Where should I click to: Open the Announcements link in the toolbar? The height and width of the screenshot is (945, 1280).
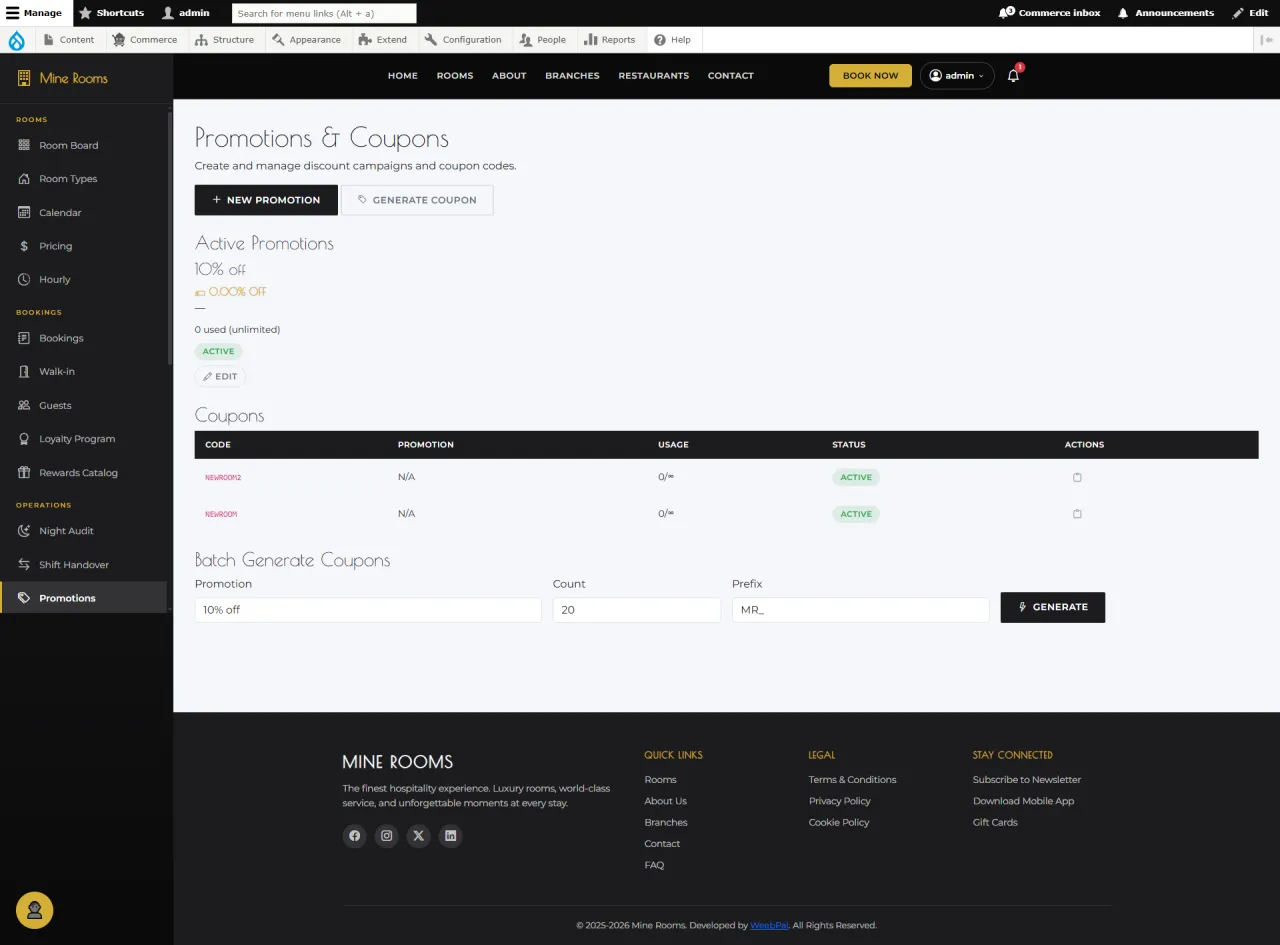pyautogui.click(x=1166, y=13)
